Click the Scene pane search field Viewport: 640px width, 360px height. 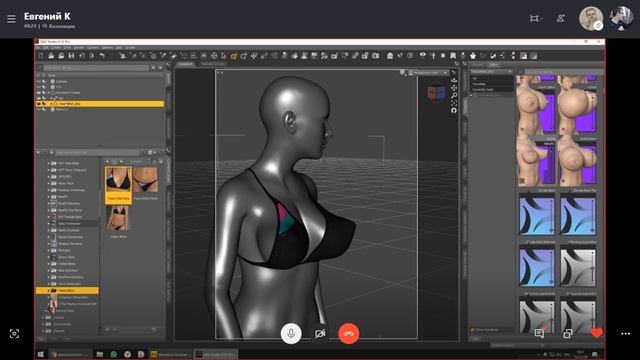pyautogui.click(x=96, y=68)
